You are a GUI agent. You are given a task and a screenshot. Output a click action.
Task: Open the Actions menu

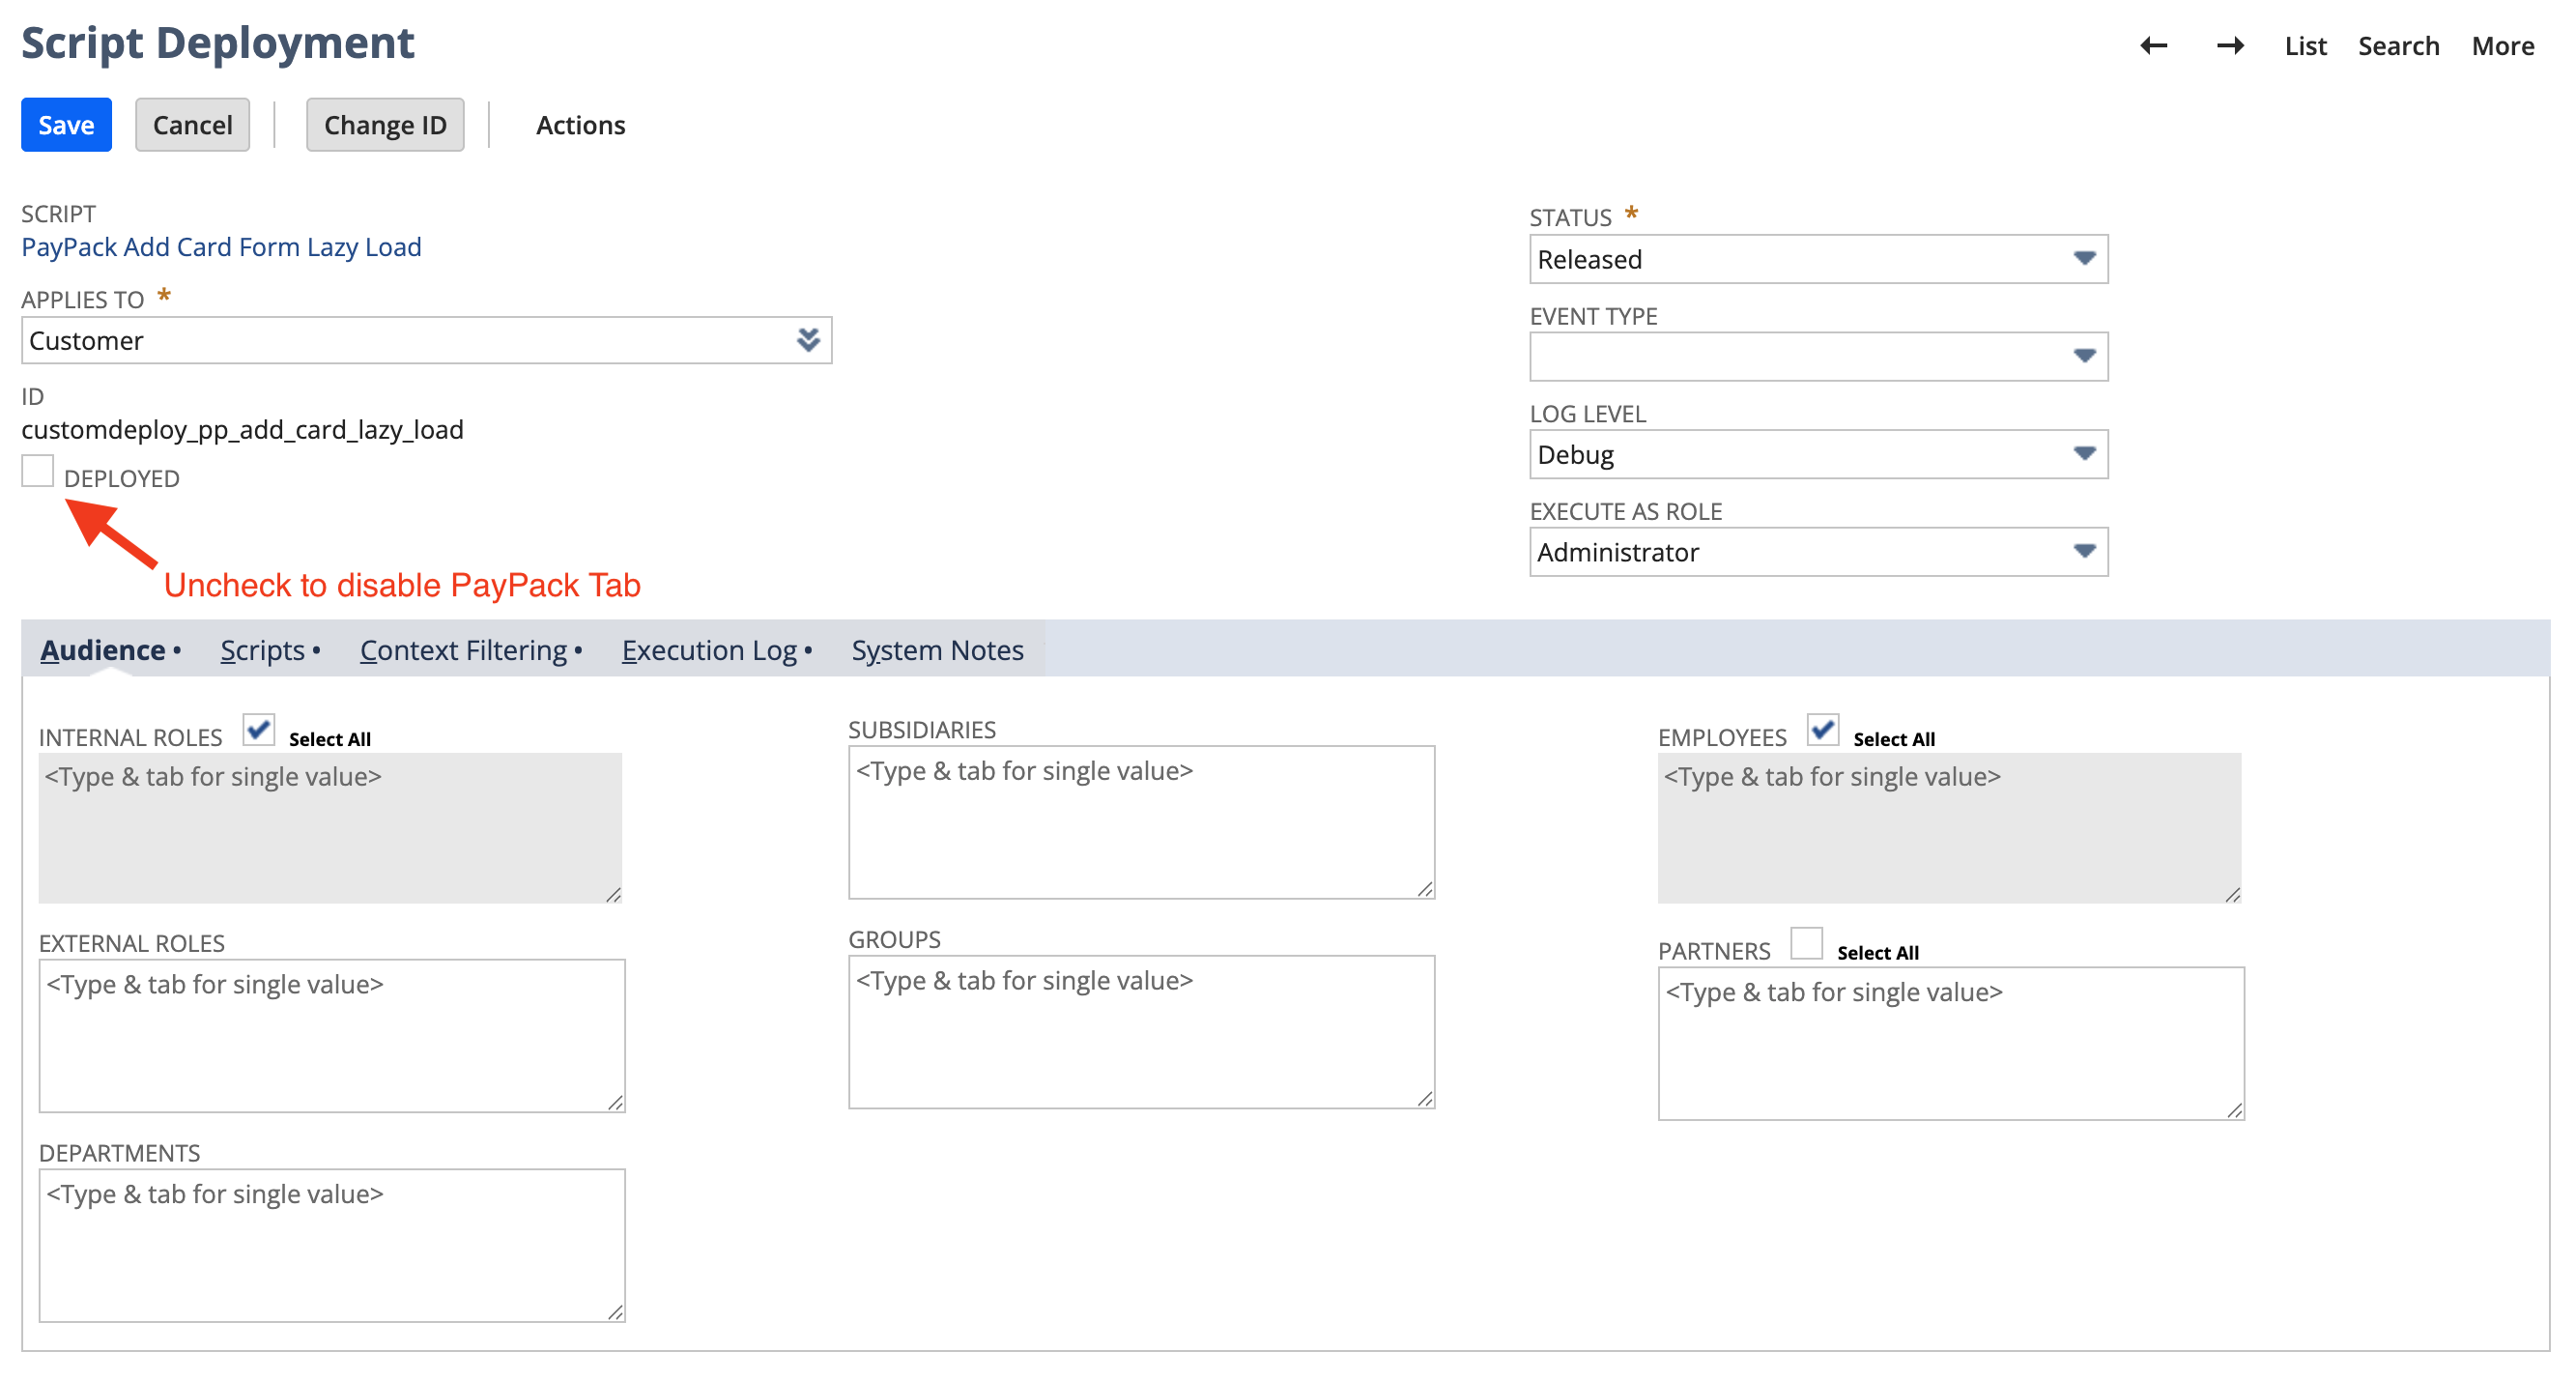(x=580, y=124)
